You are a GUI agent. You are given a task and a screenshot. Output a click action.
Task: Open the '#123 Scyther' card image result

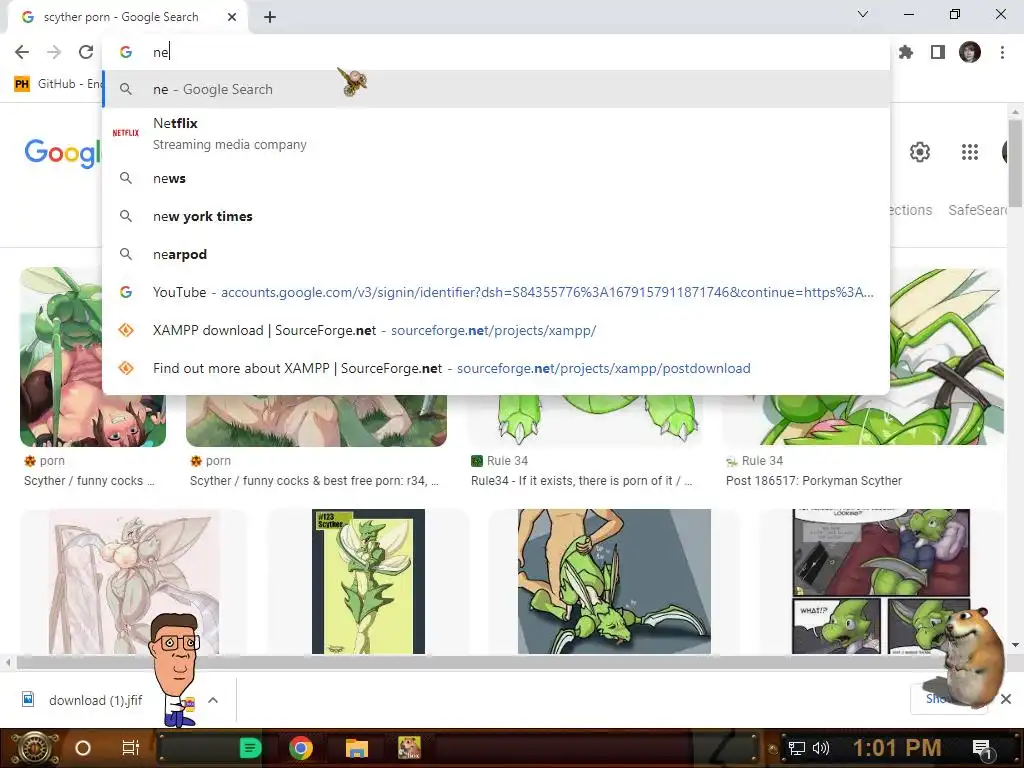point(368,581)
